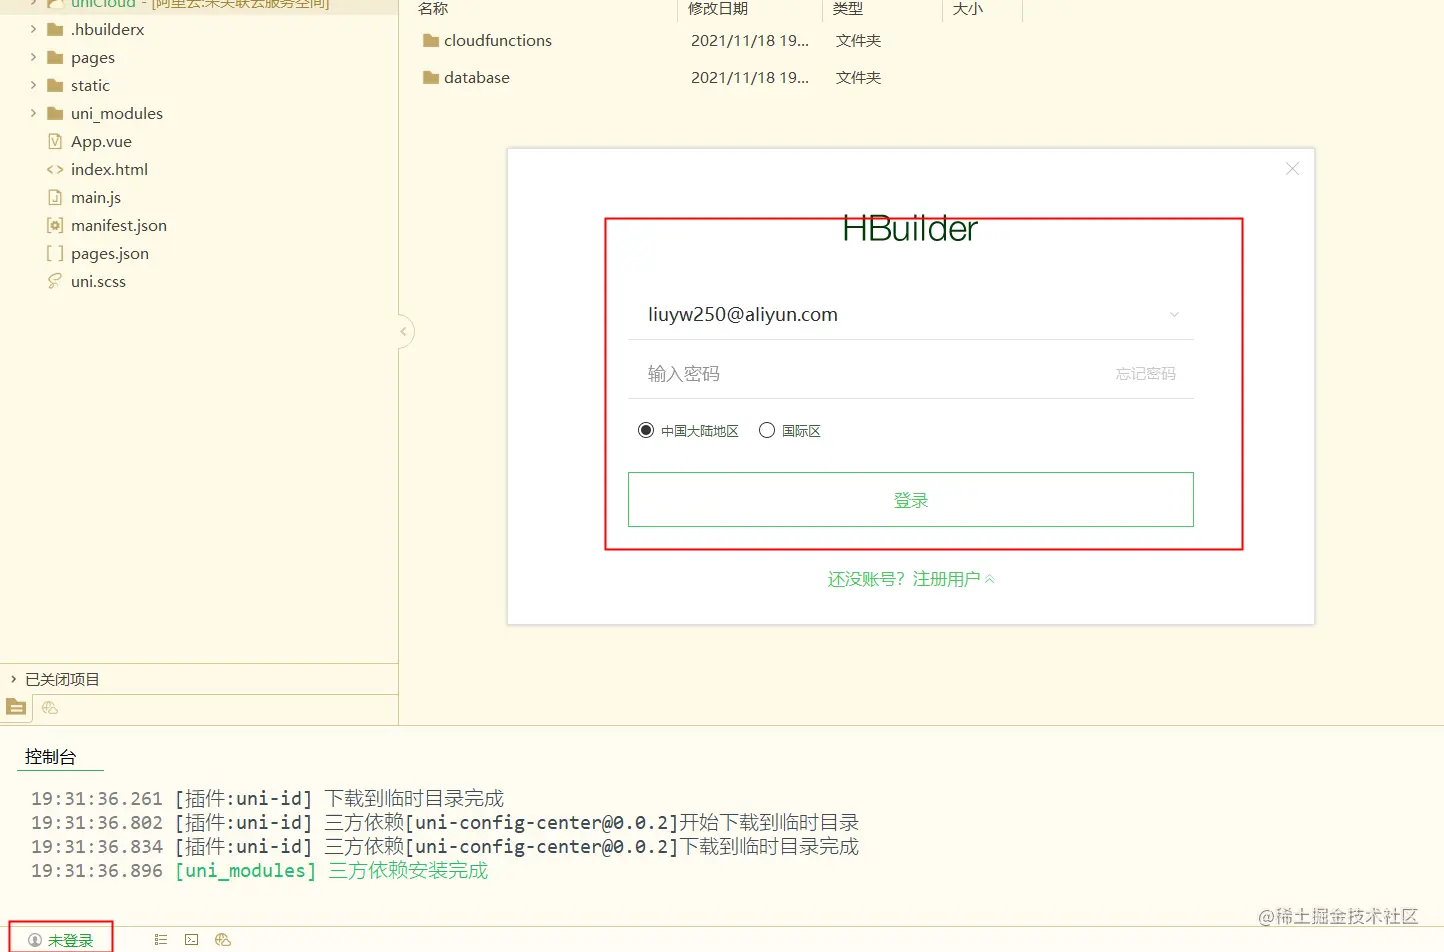Click the 19:31:36.802 console log line
Image resolution: width=1444 pixels, height=952 pixels.
tap(444, 823)
